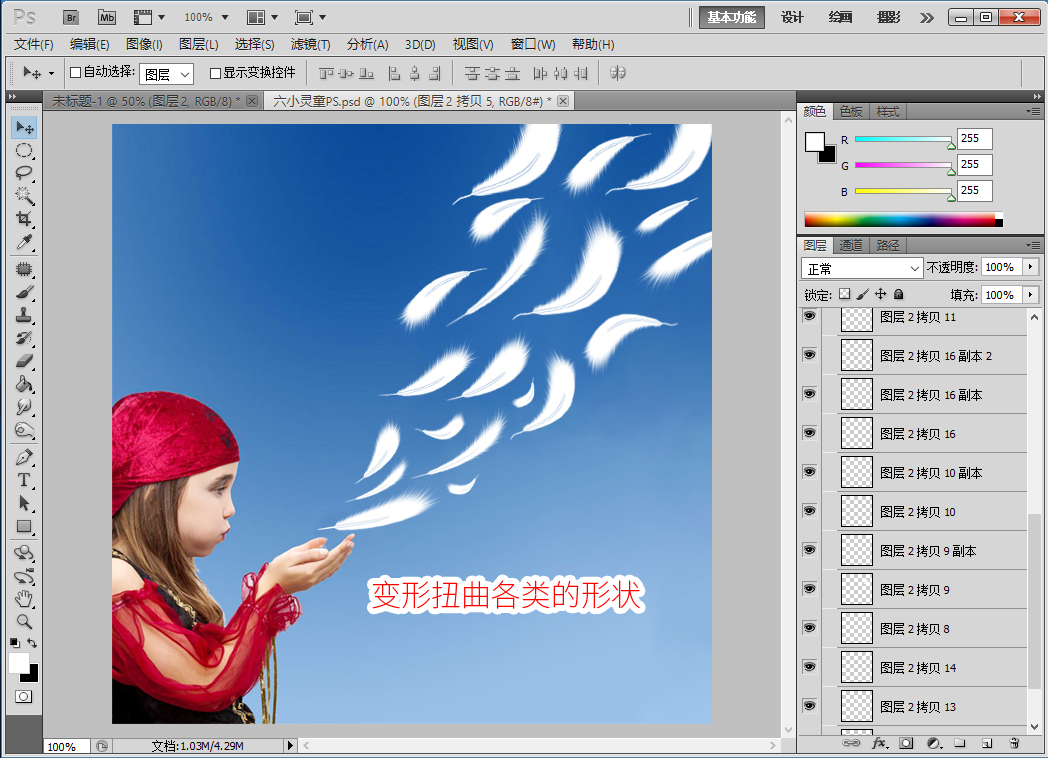Hide layer 图层 2 拷贝 16 副本
The height and width of the screenshot is (758, 1048).
tap(810, 393)
